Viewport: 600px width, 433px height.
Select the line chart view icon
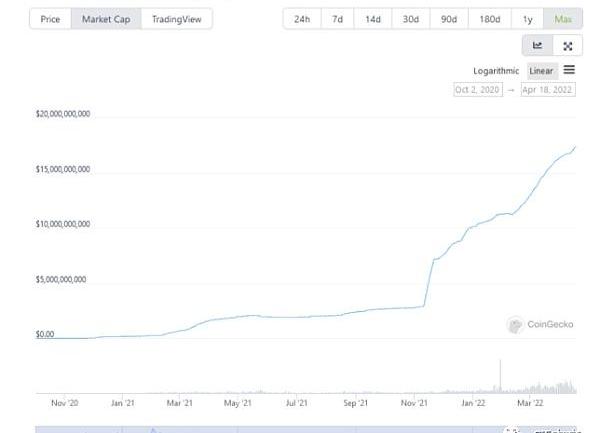click(x=538, y=45)
